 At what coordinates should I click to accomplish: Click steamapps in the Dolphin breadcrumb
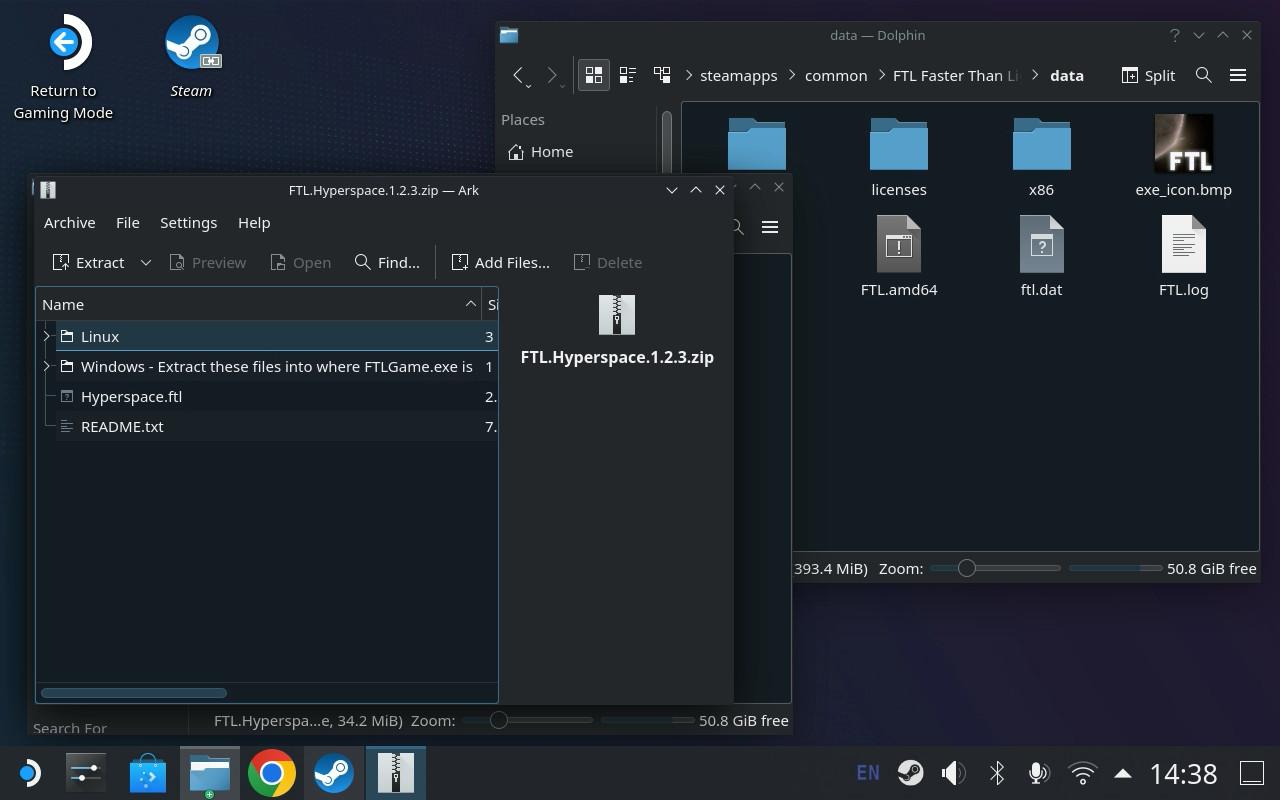[739, 75]
